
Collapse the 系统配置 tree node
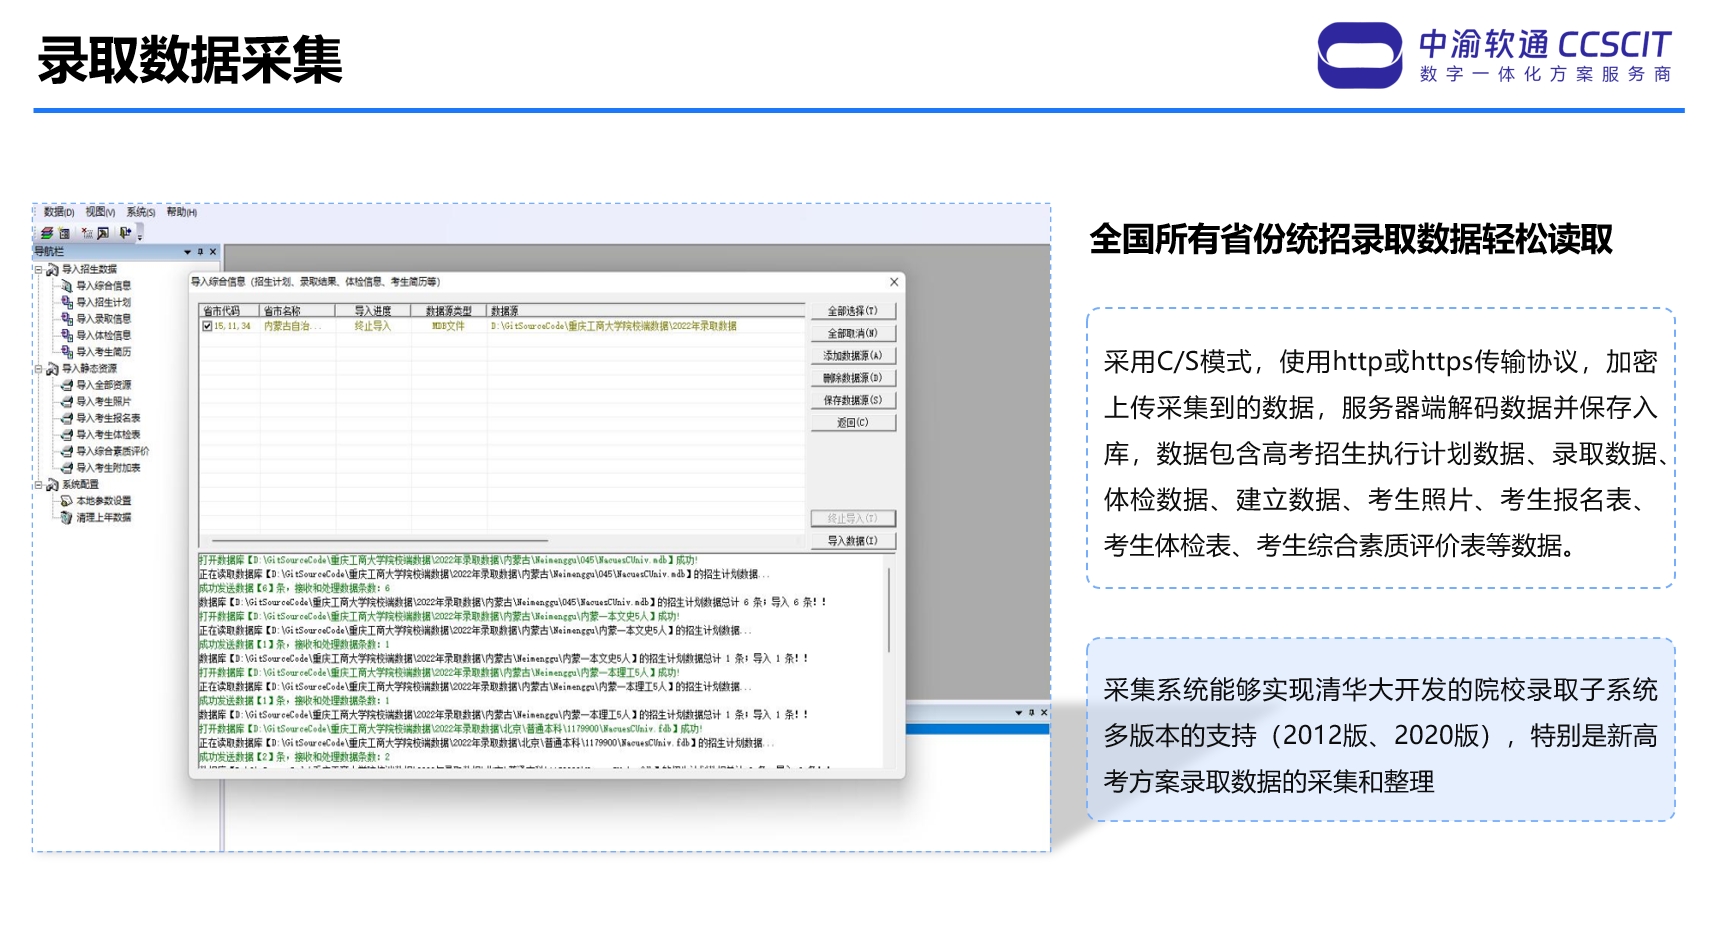click(x=39, y=485)
